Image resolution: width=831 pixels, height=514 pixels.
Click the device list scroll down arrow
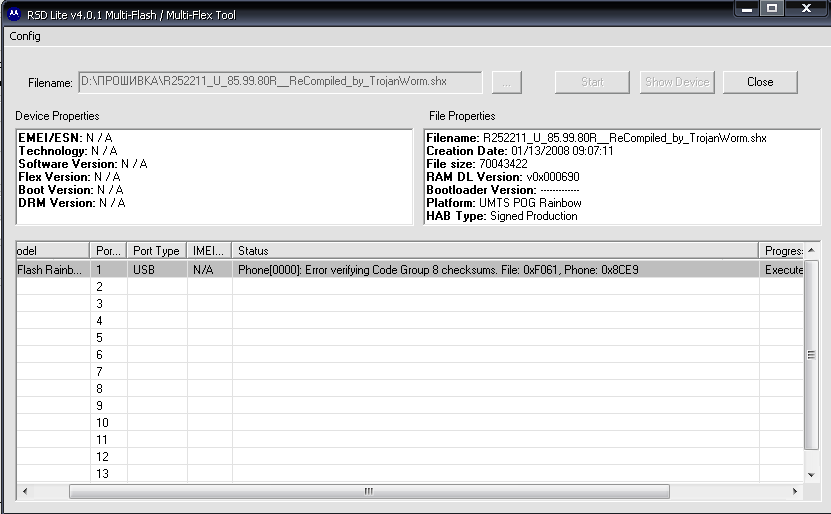point(811,475)
